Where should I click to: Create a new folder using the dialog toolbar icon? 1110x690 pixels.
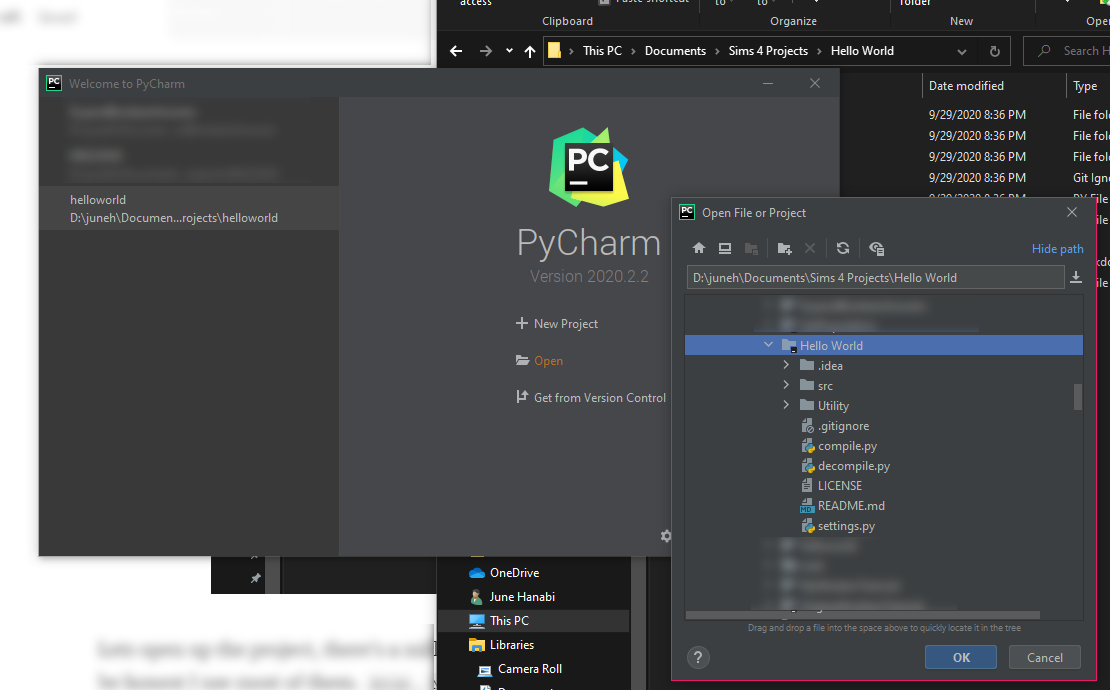click(x=784, y=248)
